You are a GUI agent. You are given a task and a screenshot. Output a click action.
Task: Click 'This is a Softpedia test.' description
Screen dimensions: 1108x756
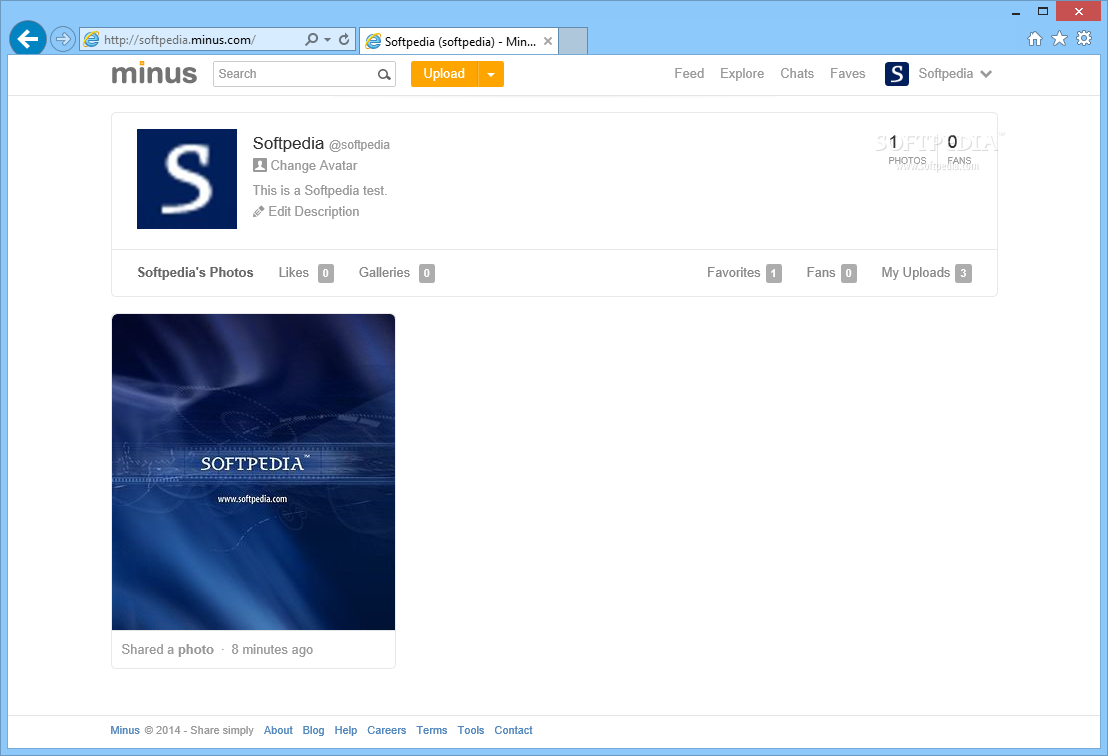320,190
